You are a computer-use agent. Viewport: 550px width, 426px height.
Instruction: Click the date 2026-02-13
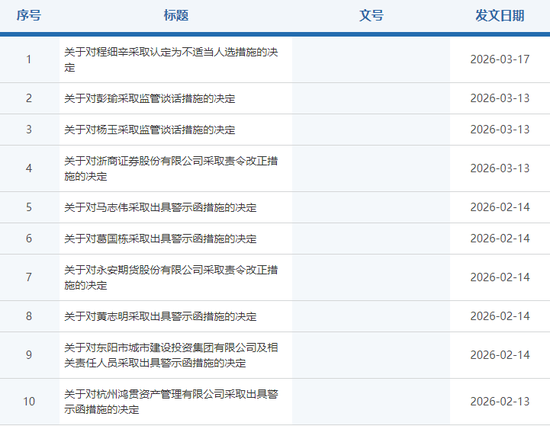[500, 401]
